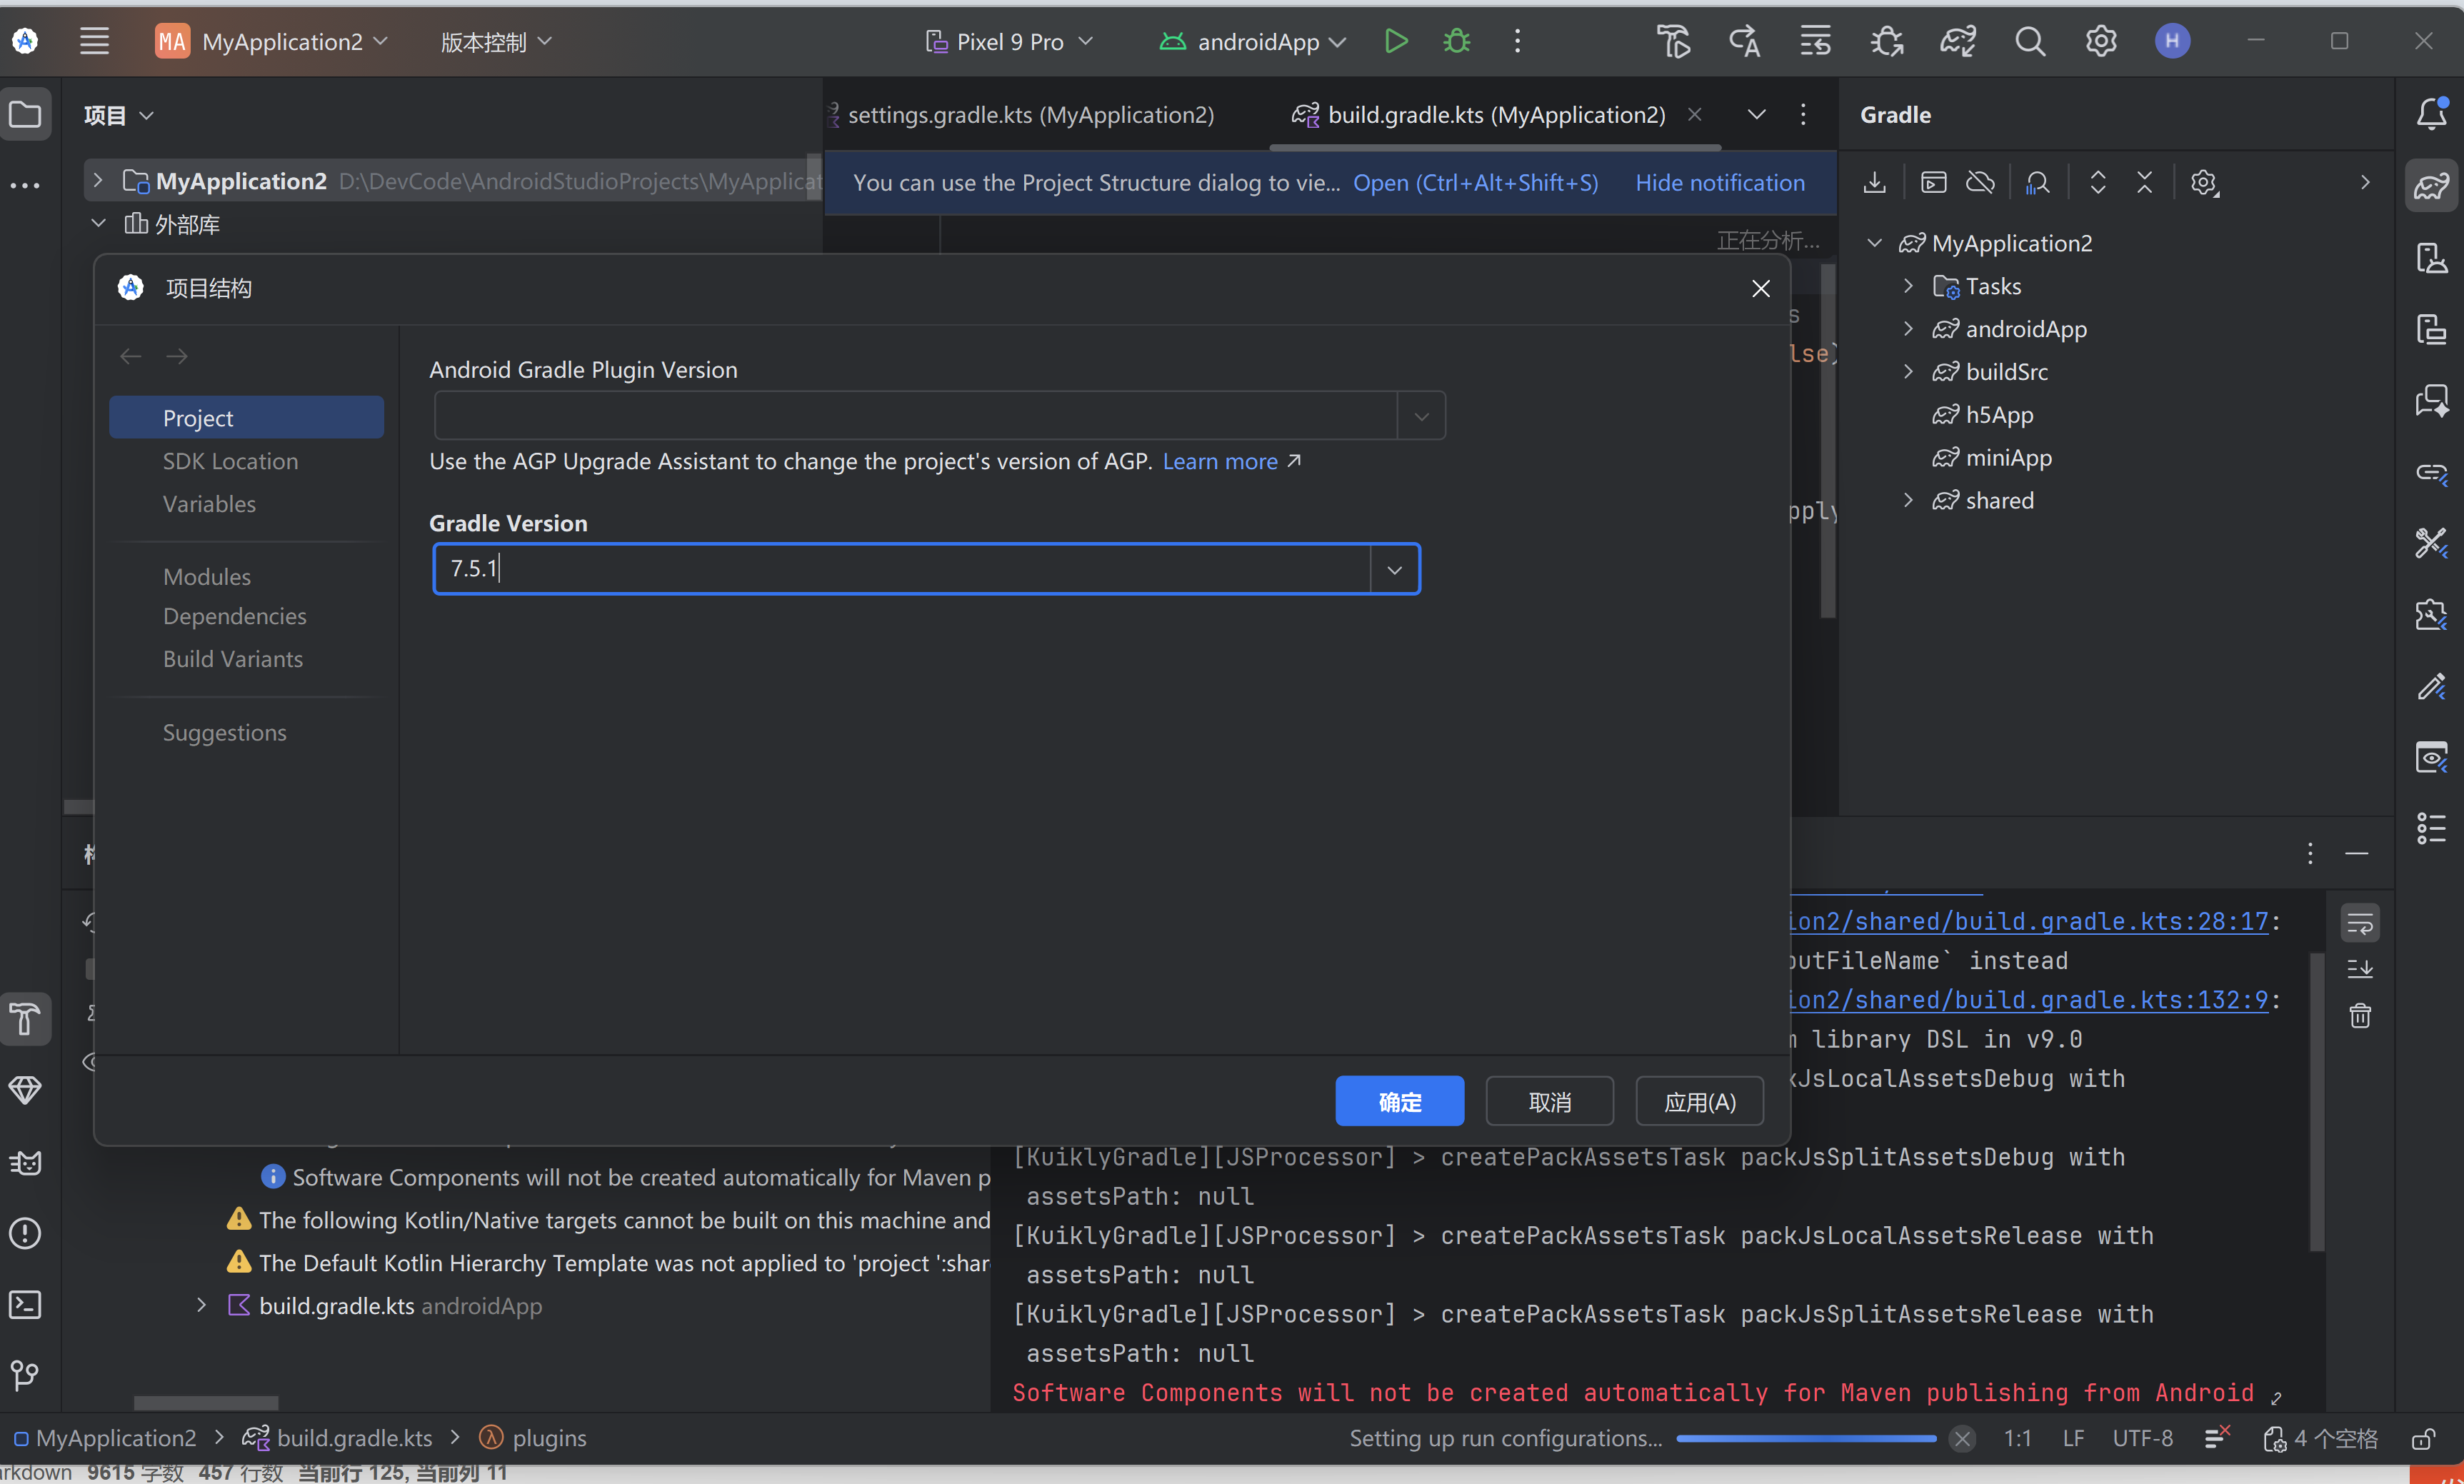
Task: Click the Debug bug icon
Action: (1457, 41)
